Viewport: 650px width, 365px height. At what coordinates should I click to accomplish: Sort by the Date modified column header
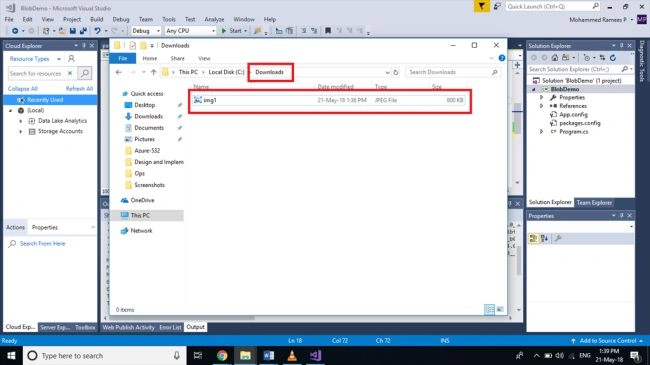[335, 87]
